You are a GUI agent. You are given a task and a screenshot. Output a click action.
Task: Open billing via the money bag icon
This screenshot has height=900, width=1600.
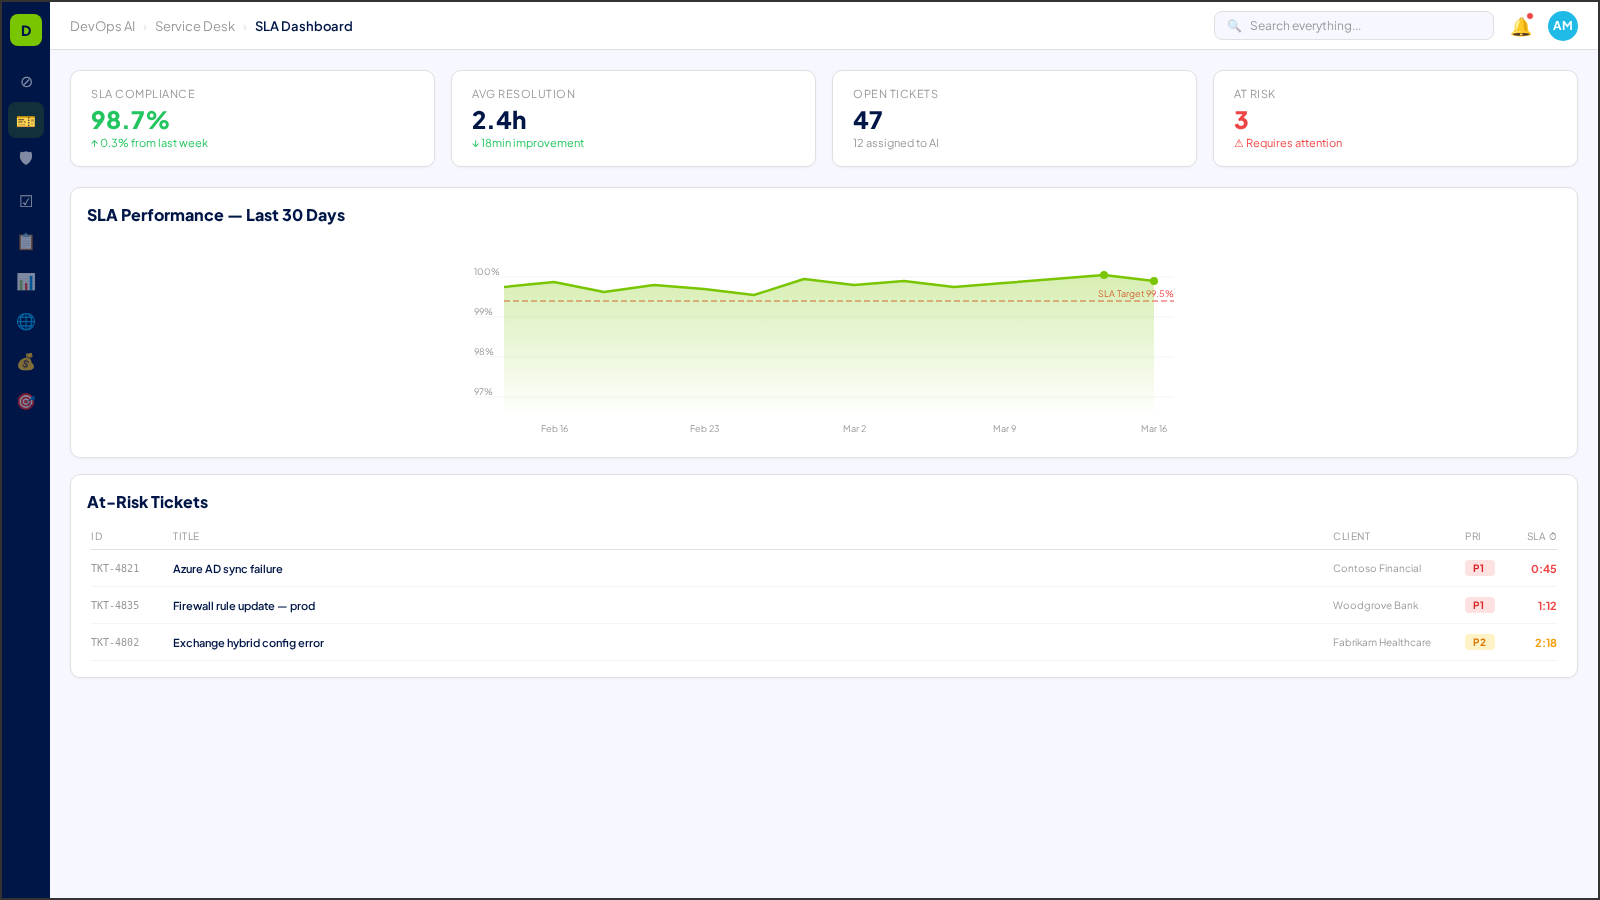tap(25, 362)
